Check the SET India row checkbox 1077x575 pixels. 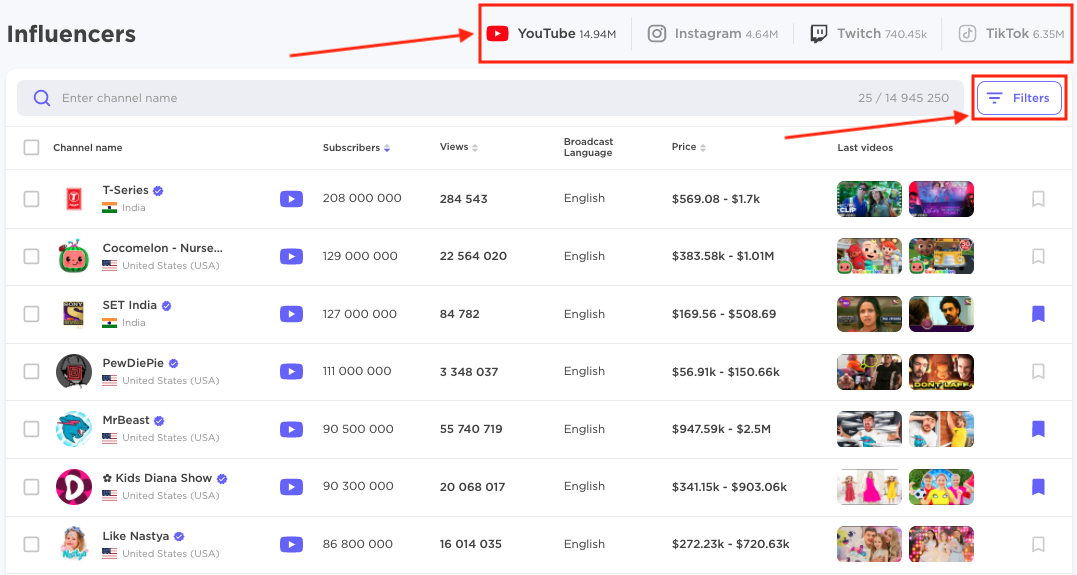coord(32,314)
